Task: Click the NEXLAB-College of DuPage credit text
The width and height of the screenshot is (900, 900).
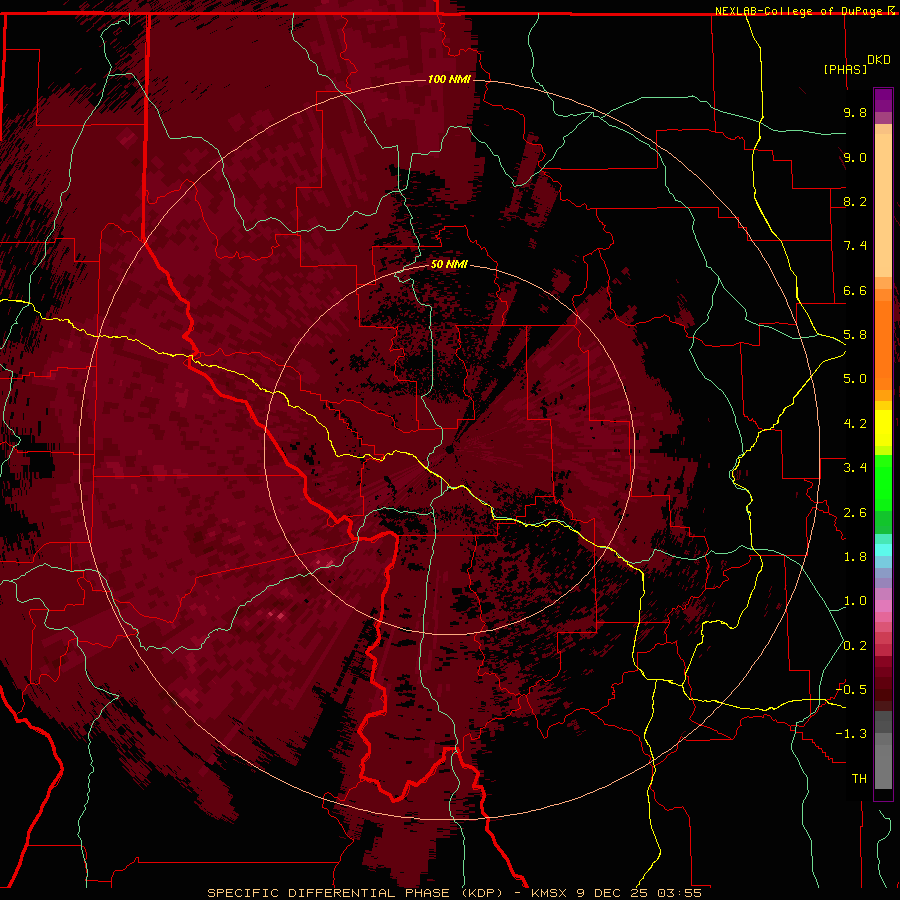Action: pyautogui.click(x=799, y=11)
